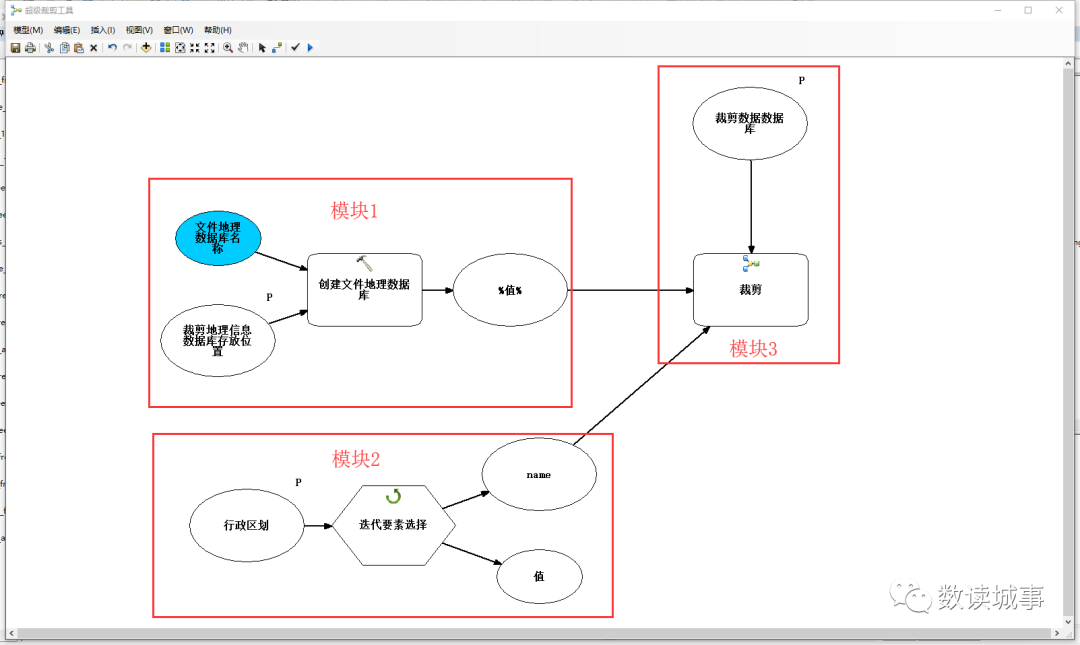Viewport: 1080px width, 645px height.
Task: Cut selected element with the scissors icon
Action: click(49, 48)
